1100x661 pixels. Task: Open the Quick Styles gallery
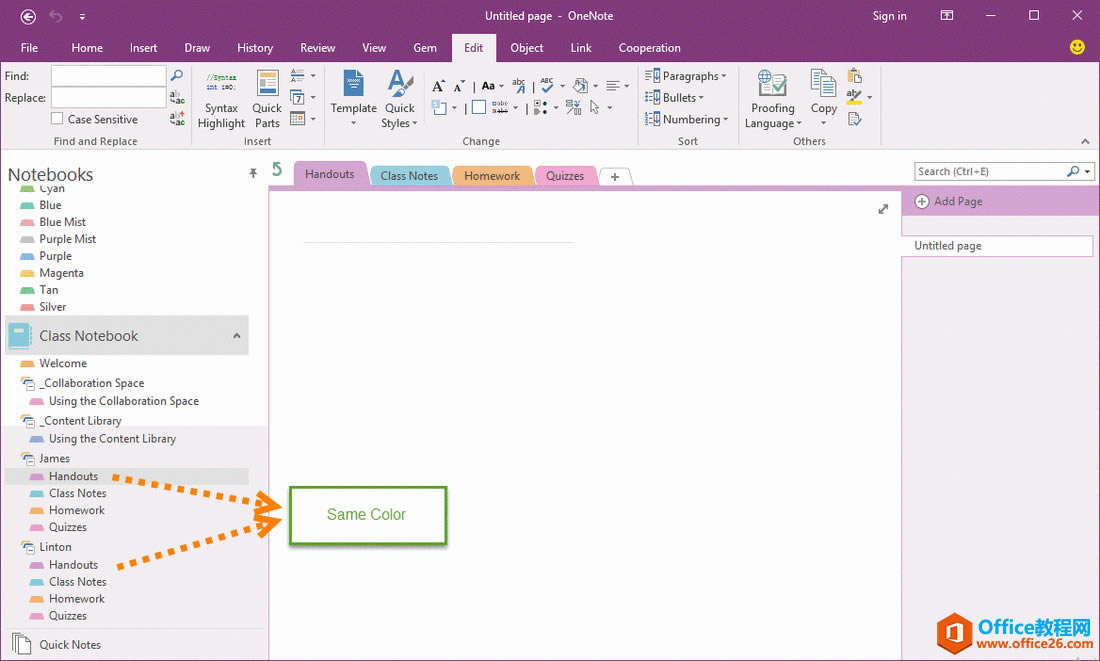click(x=399, y=99)
